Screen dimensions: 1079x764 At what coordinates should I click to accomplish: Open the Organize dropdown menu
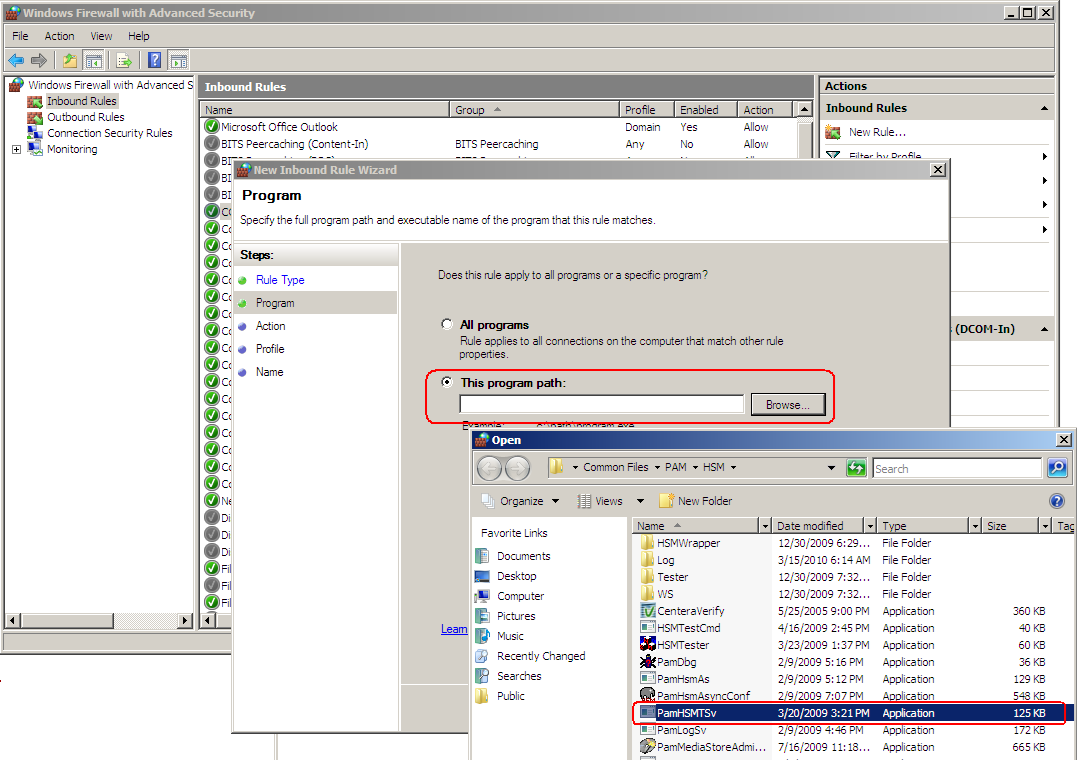click(x=521, y=501)
